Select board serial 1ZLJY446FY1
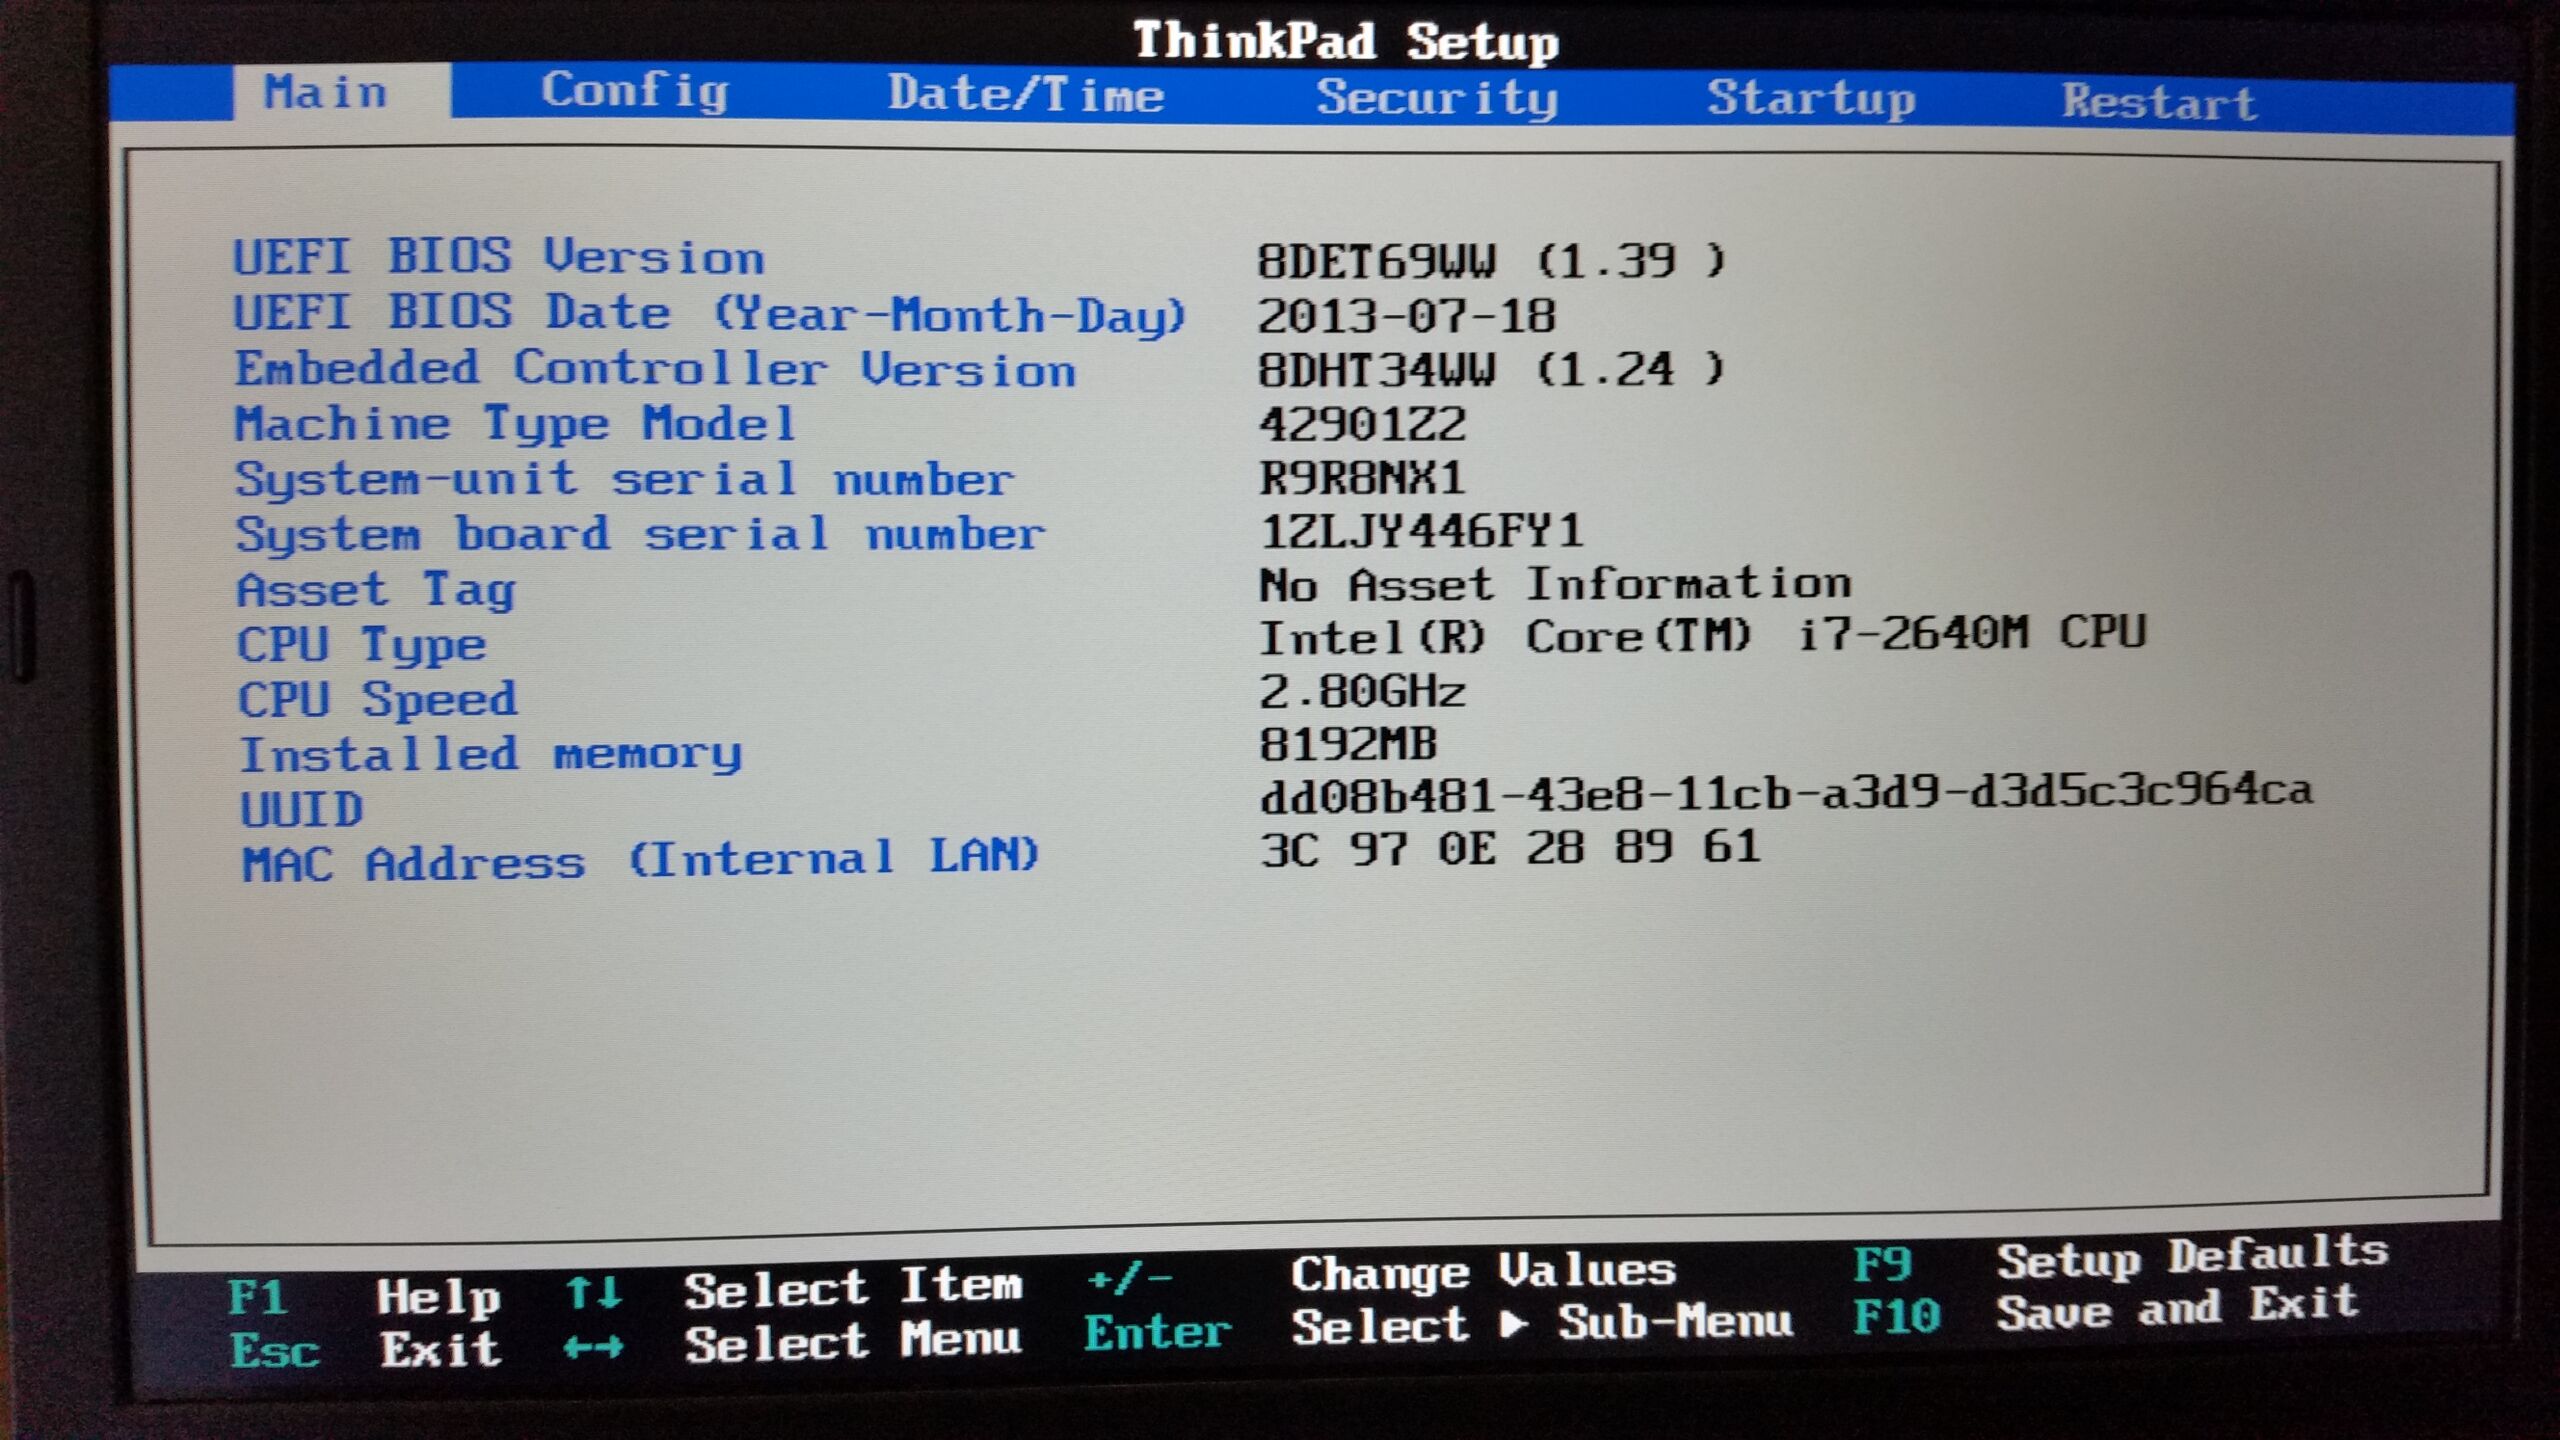The width and height of the screenshot is (2560, 1440). [x=1422, y=531]
